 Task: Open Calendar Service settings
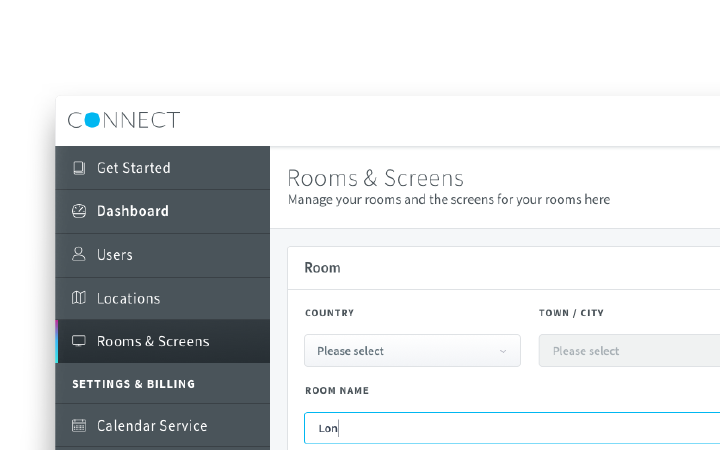[163, 426]
